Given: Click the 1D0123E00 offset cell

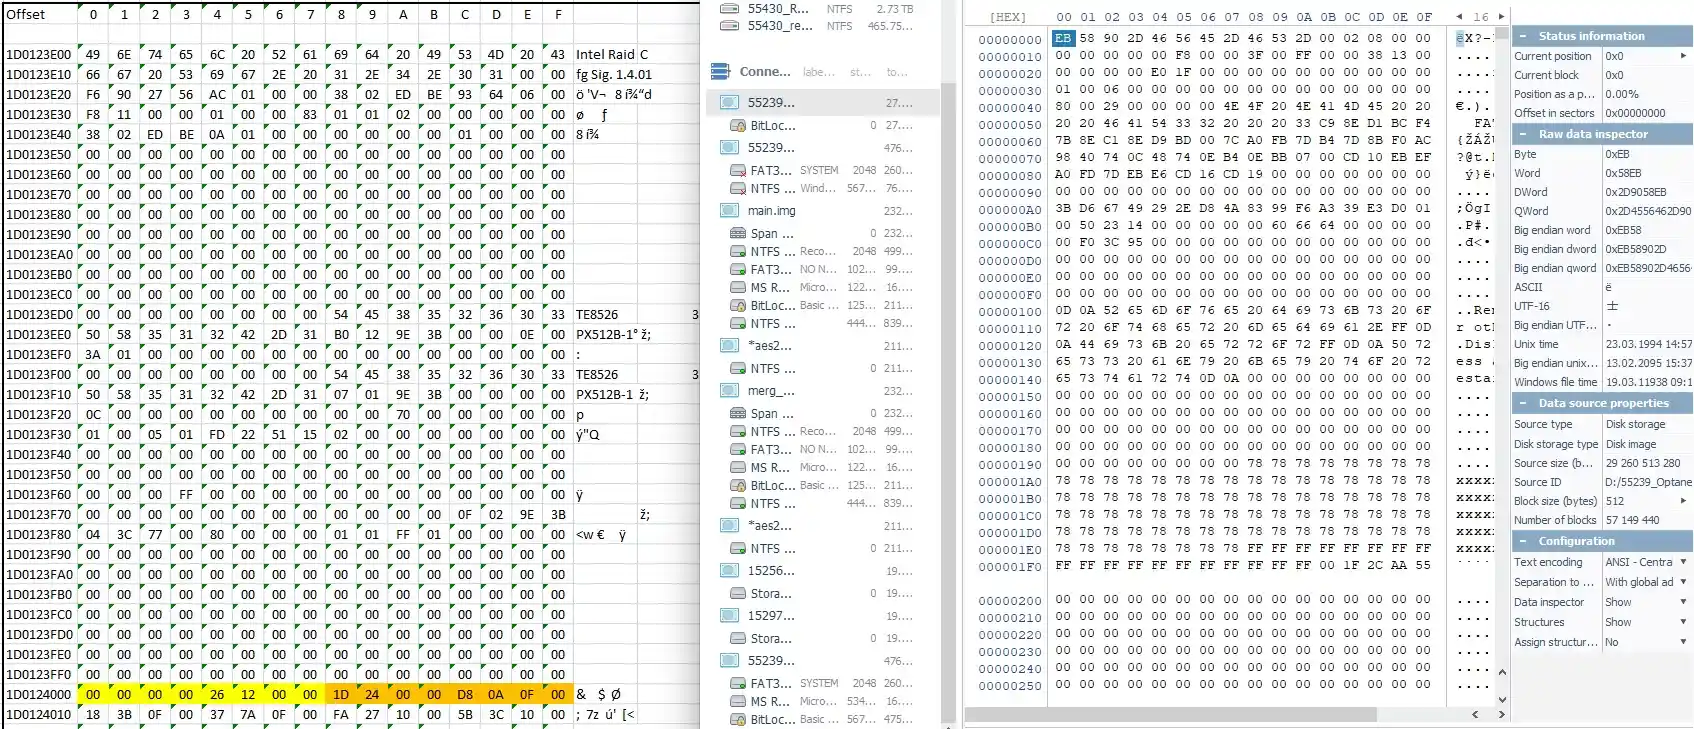Looking at the screenshot, I should pos(39,54).
